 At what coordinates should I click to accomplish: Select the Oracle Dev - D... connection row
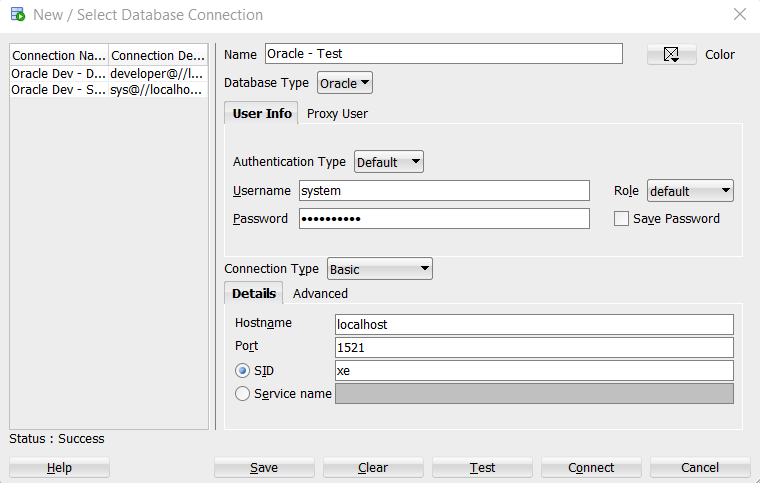(x=109, y=74)
